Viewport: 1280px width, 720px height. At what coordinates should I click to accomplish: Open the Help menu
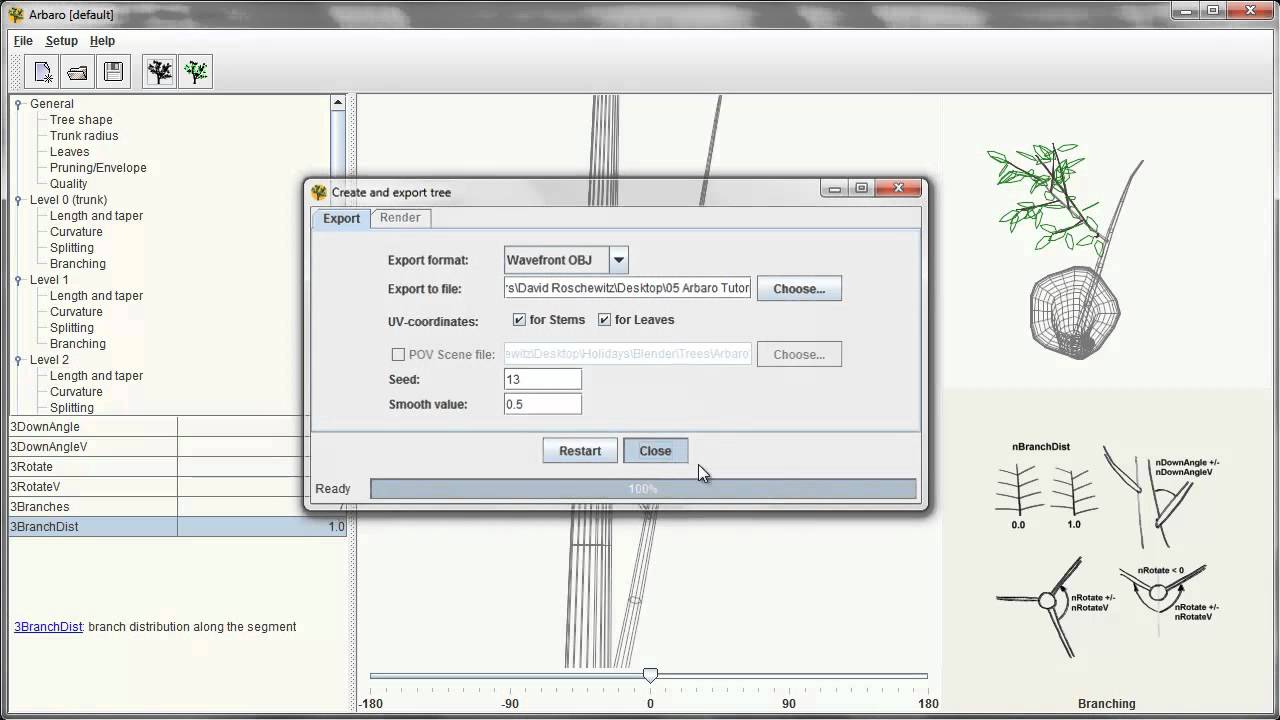[x=102, y=41]
